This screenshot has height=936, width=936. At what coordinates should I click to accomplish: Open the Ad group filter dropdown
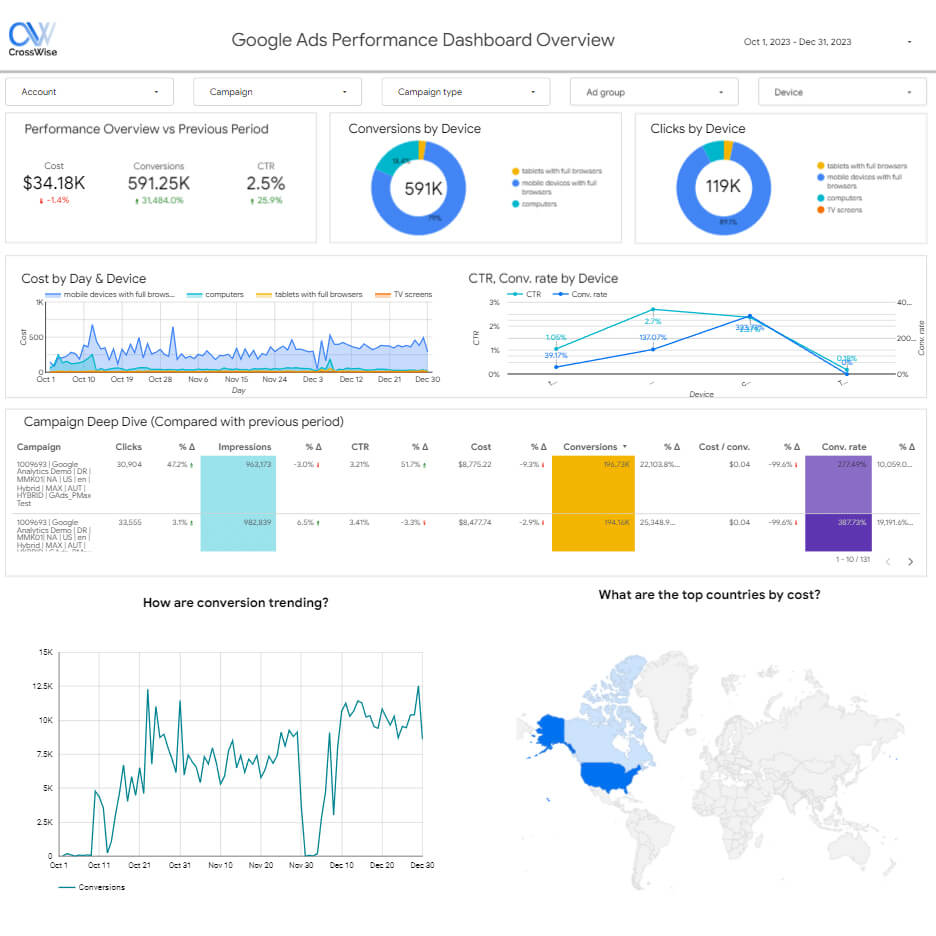(x=653, y=92)
